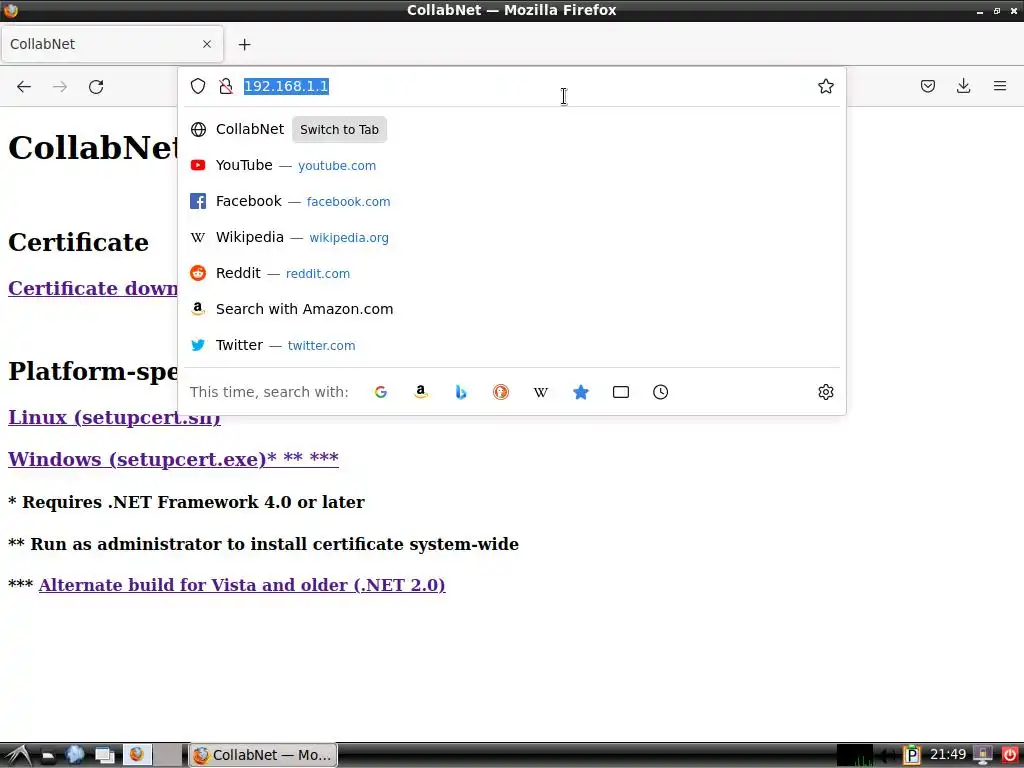This screenshot has width=1024, height=768.
Task: Click the P tray icon
Action: [912, 755]
